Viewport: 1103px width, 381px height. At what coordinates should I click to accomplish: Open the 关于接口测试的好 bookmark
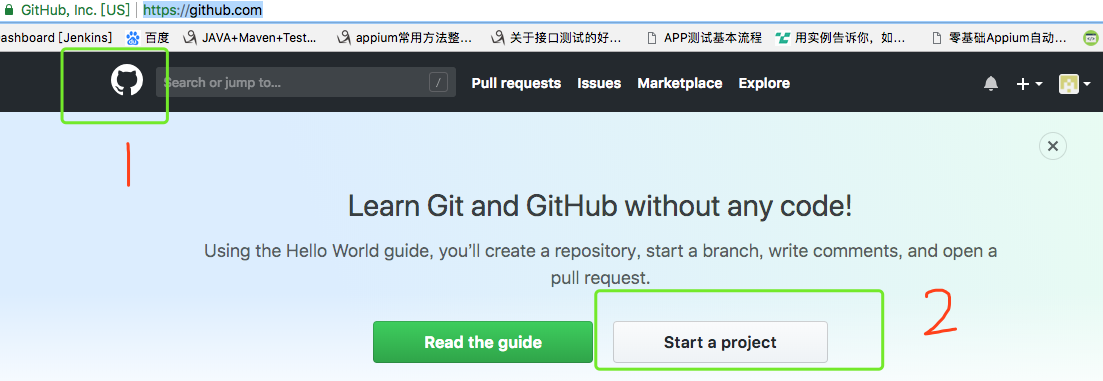click(x=556, y=38)
